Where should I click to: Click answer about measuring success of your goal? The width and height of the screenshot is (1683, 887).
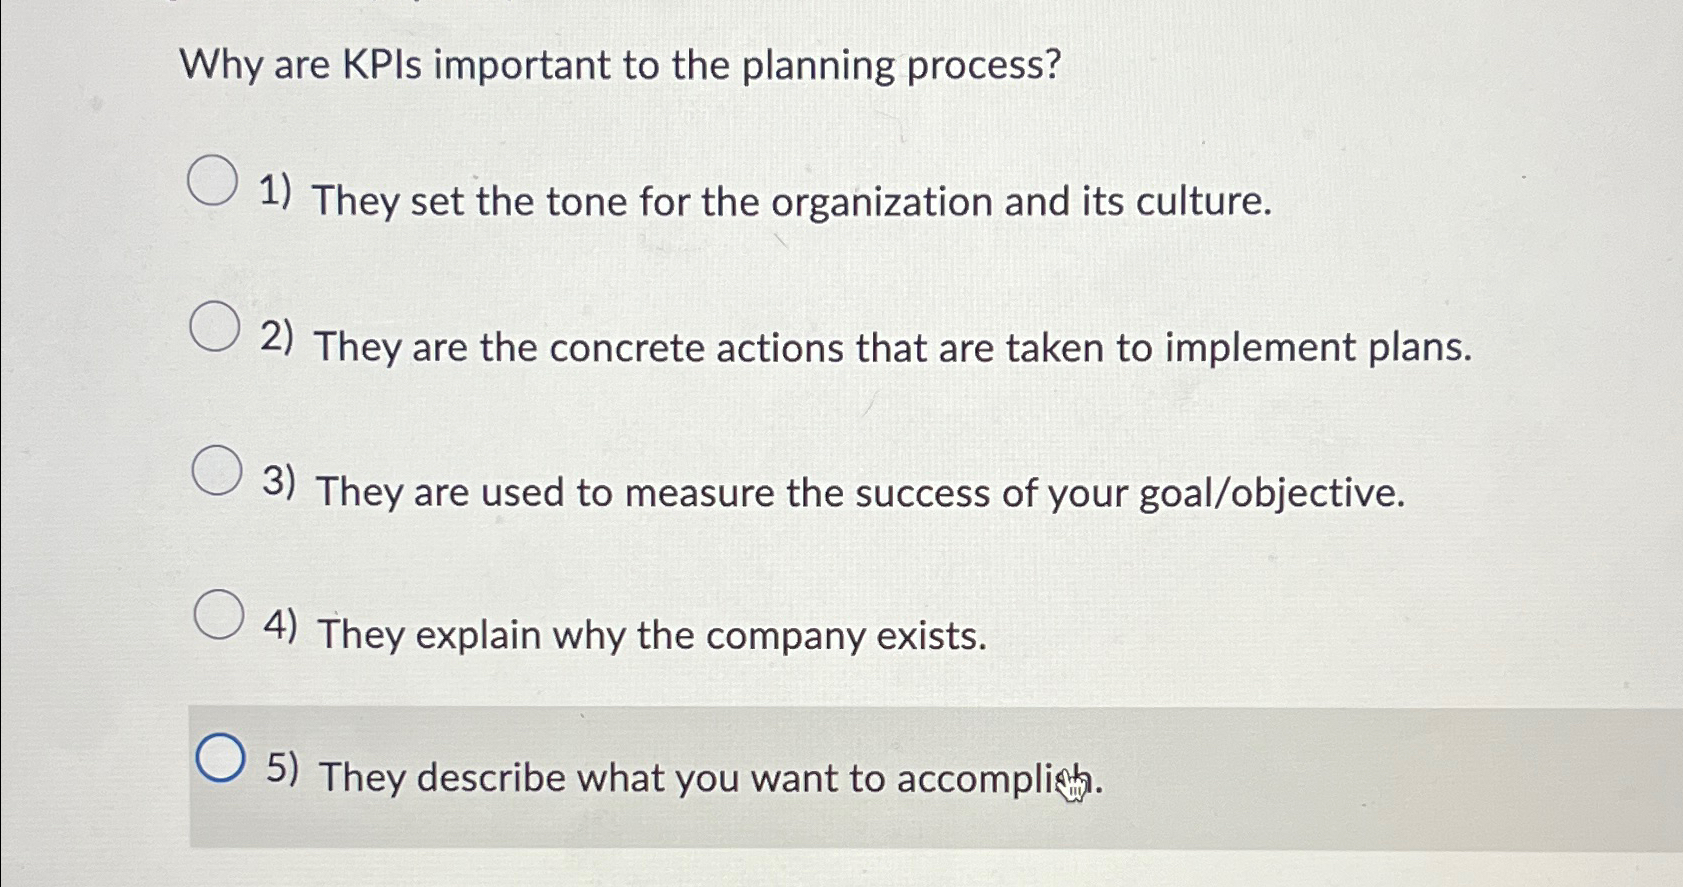point(860,494)
